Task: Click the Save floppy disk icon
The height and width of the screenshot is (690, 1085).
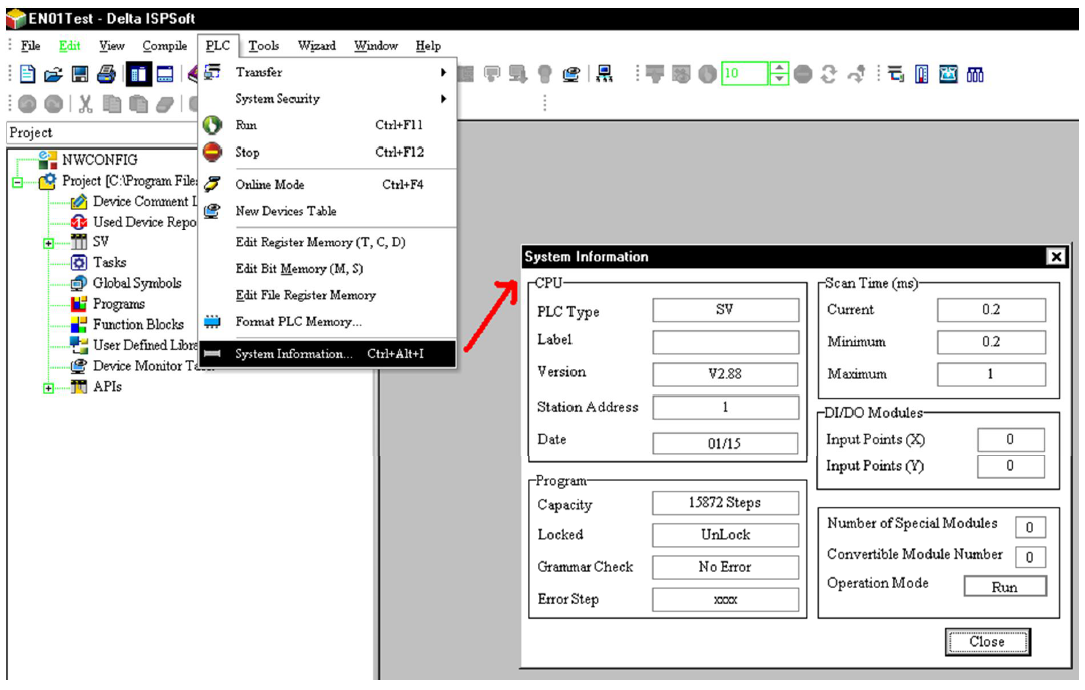Action: (x=80, y=73)
